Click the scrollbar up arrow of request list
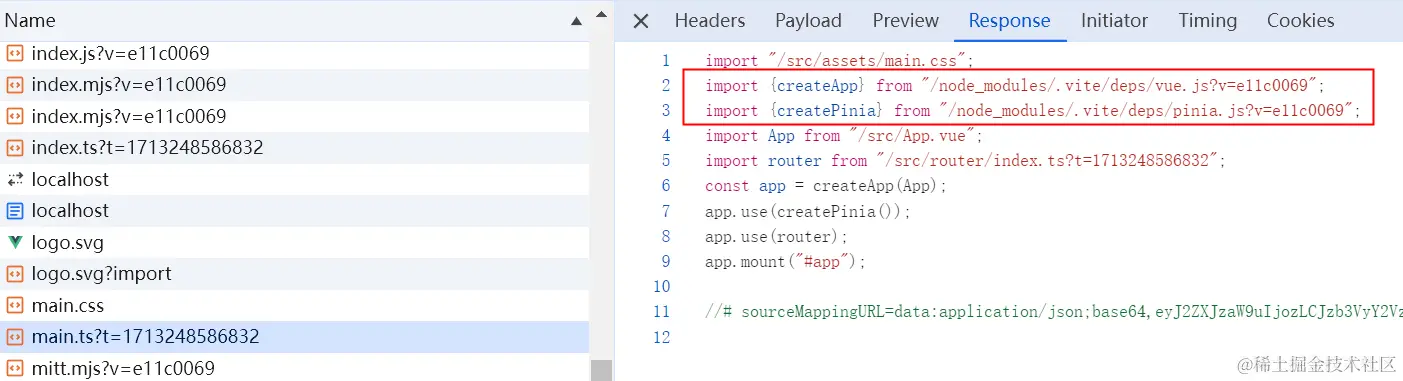1403x381 pixels. tap(601, 14)
